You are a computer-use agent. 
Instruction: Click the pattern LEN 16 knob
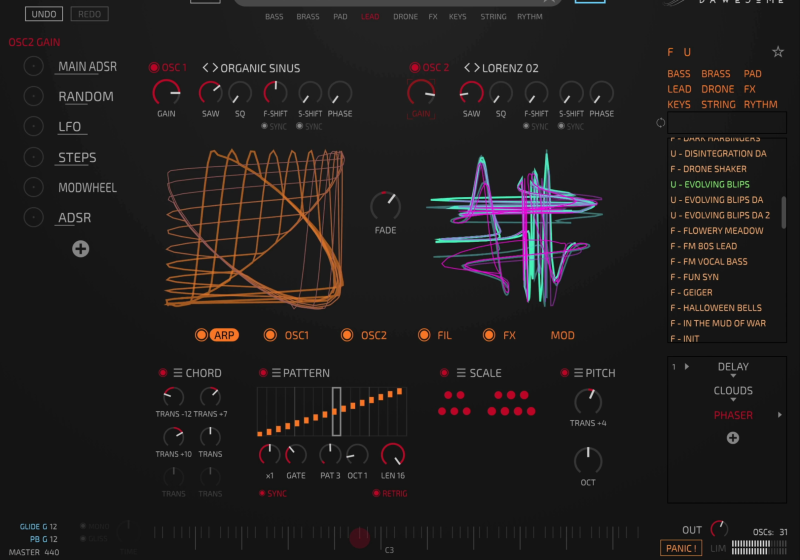pos(392,454)
